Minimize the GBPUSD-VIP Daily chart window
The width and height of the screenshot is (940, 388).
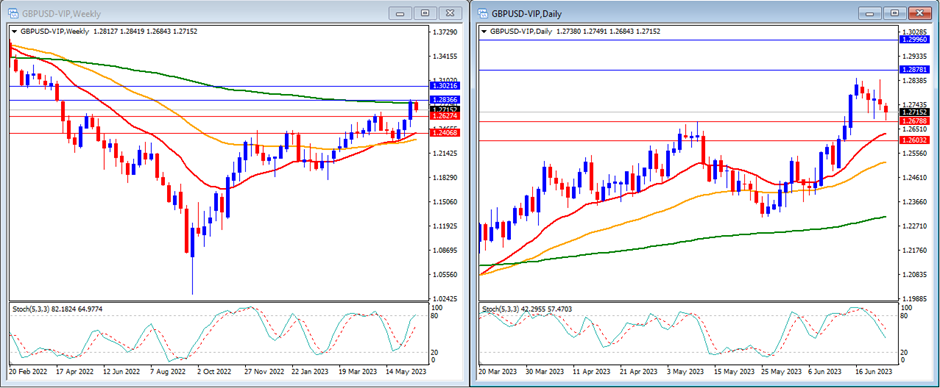pyautogui.click(x=870, y=13)
